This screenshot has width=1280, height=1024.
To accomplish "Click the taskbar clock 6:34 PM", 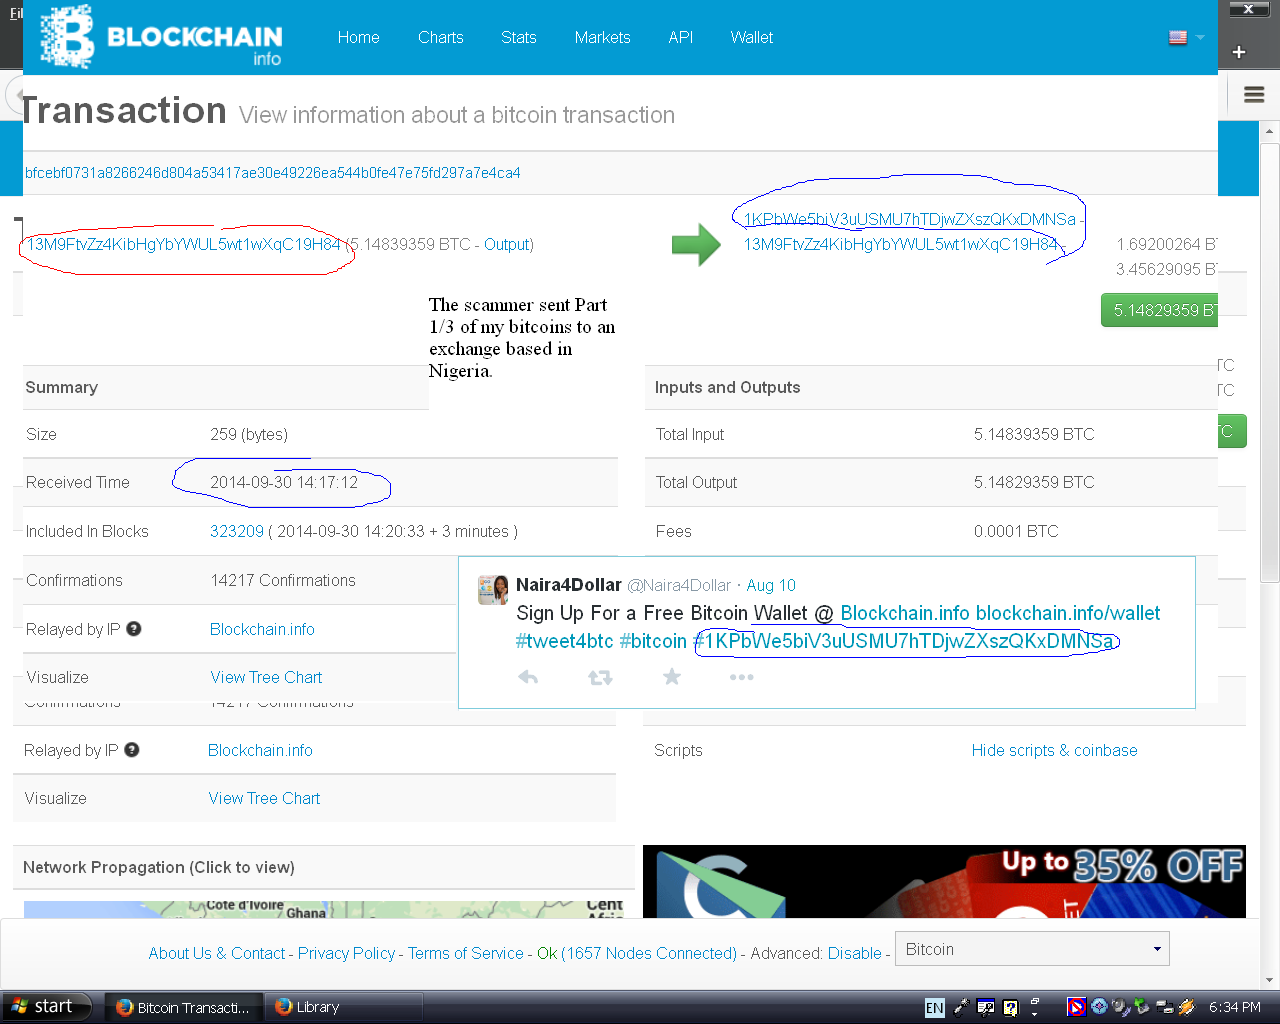I will click(x=1234, y=1007).
